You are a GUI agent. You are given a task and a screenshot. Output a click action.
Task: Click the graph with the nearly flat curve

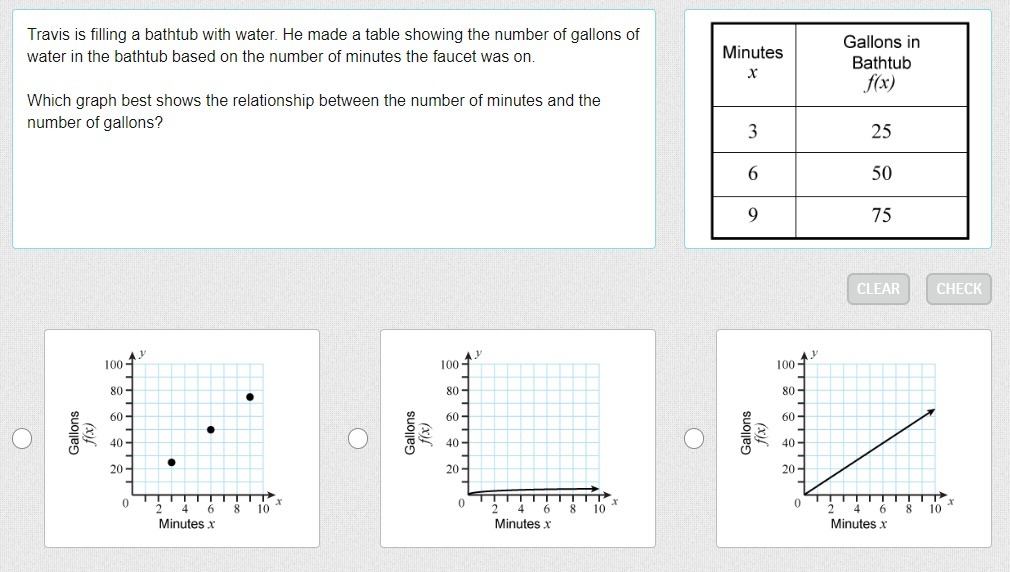pyautogui.click(x=518, y=438)
